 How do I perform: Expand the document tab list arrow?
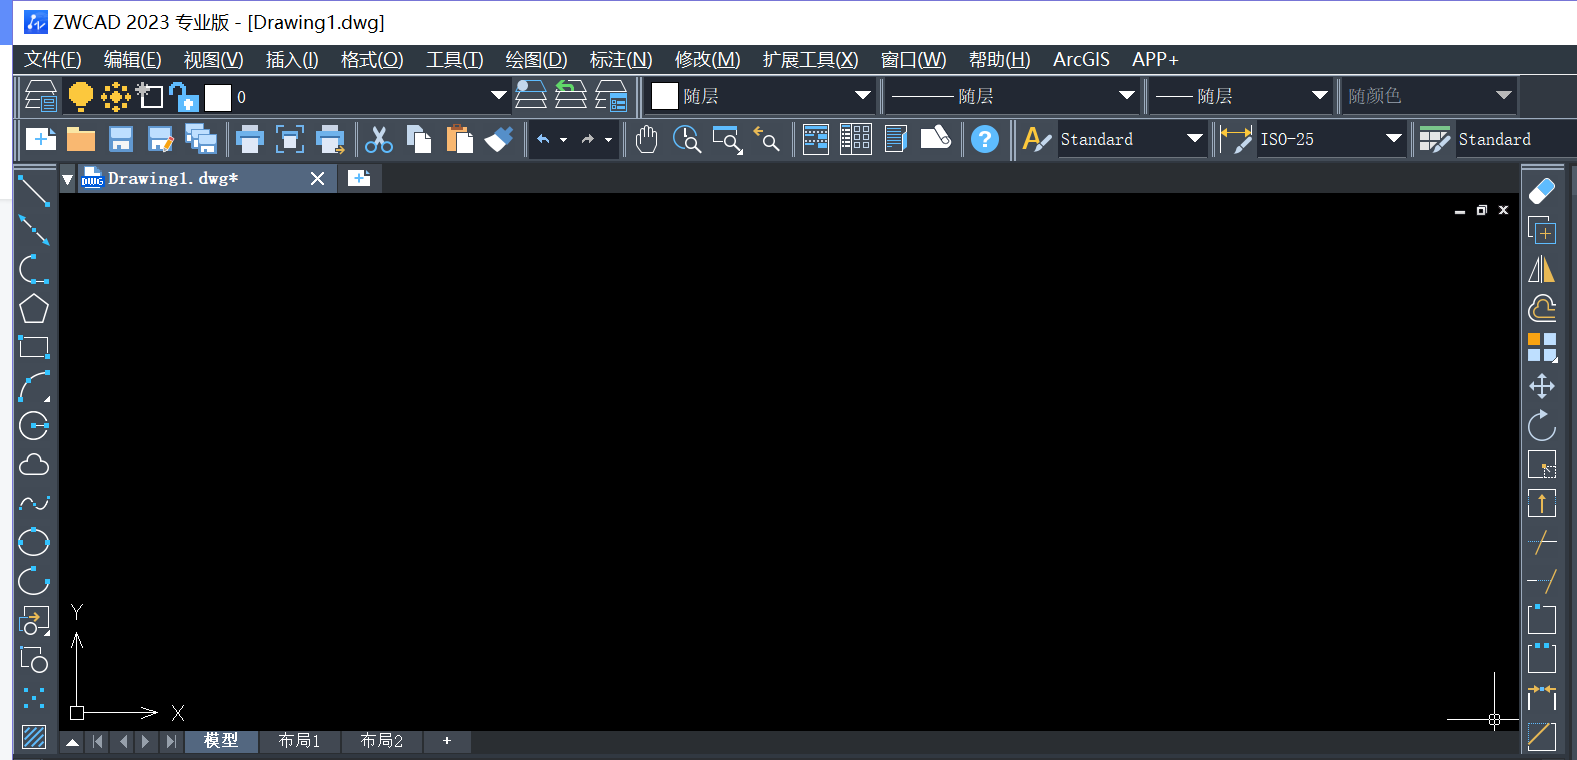click(67, 179)
